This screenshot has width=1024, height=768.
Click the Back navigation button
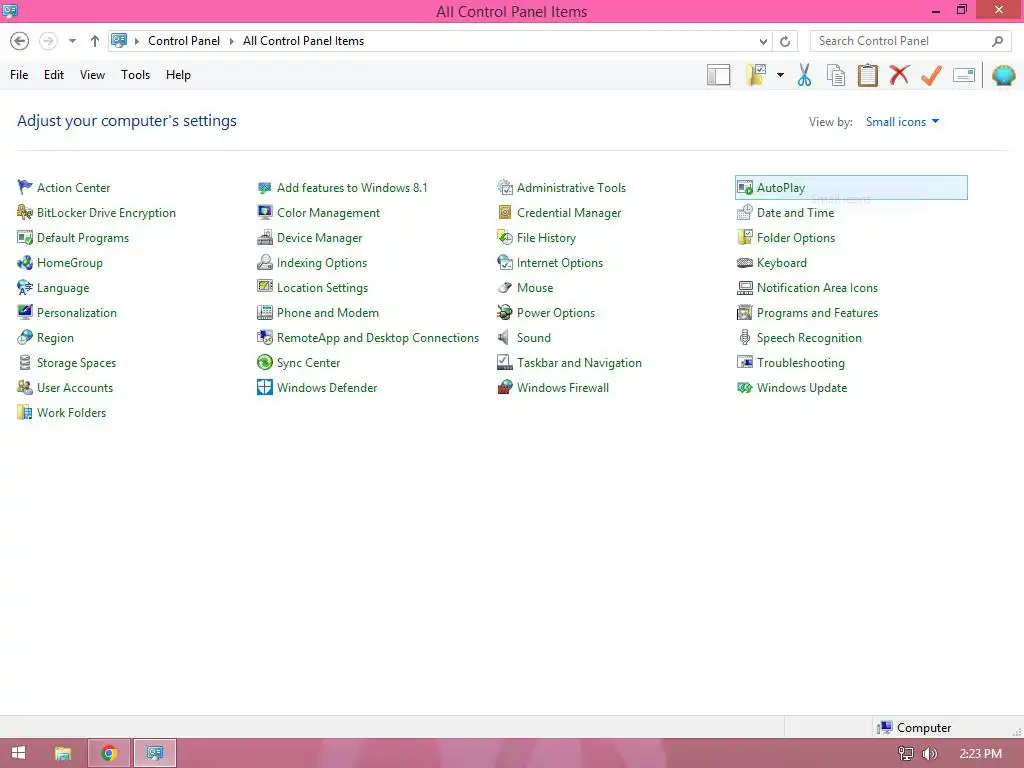tap(20, 41)
